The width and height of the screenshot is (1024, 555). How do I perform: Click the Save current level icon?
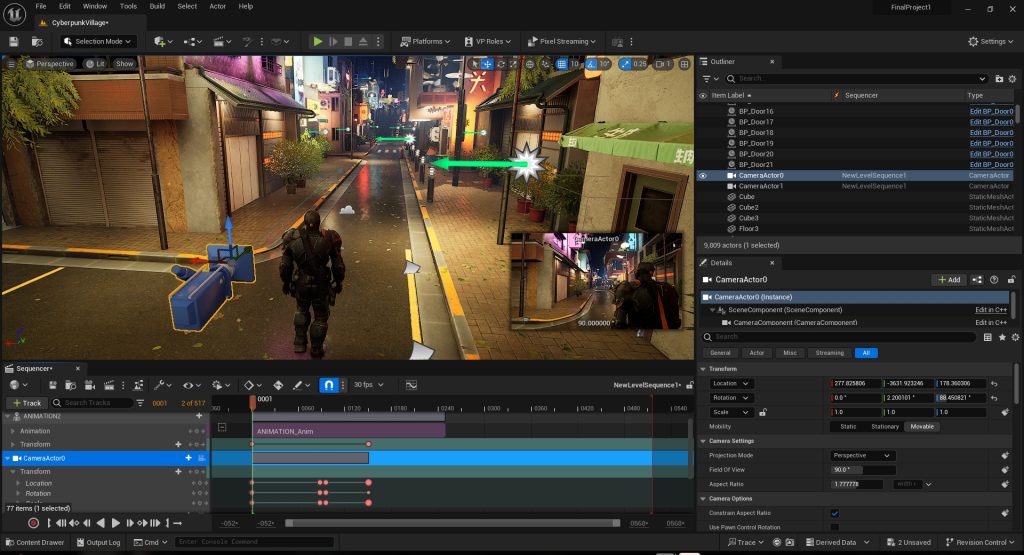tap(14, 42)
